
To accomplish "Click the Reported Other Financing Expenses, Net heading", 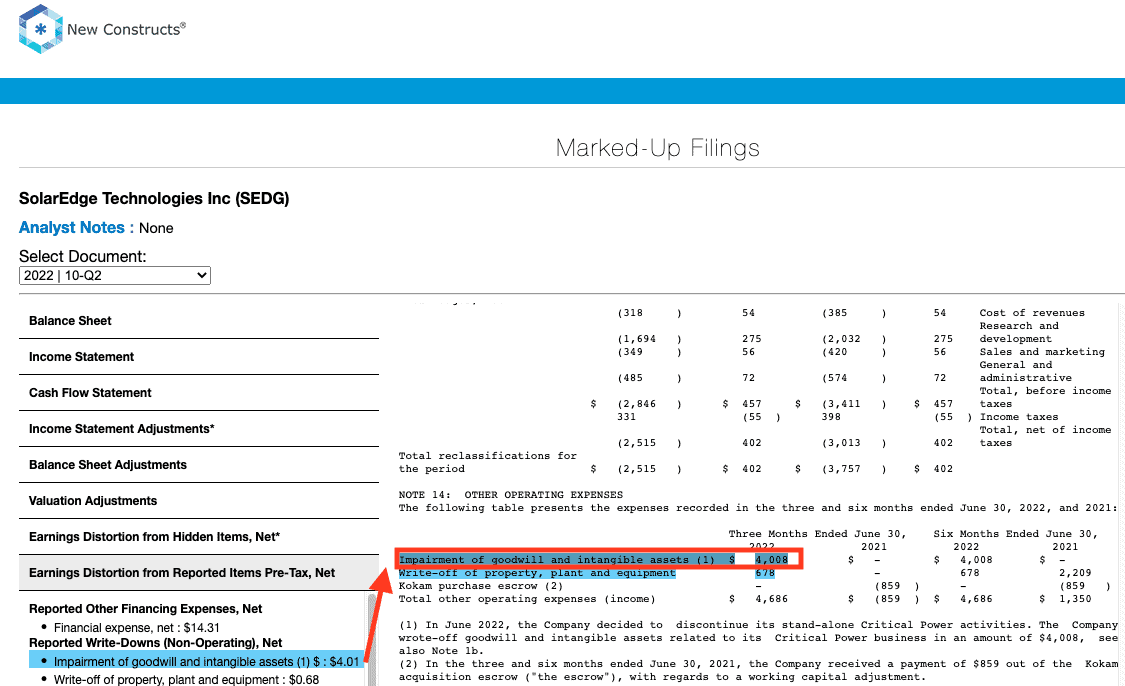I will [x=146, y=609].
